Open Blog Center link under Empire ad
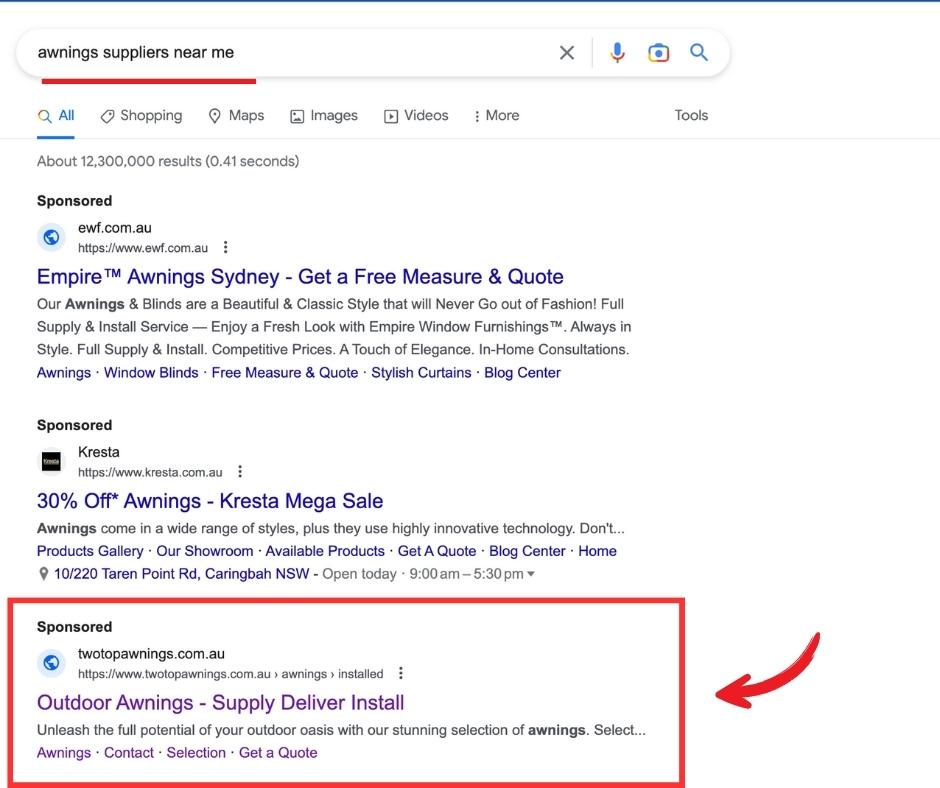Viewport: 940px width, 788px height. point(522,372)
